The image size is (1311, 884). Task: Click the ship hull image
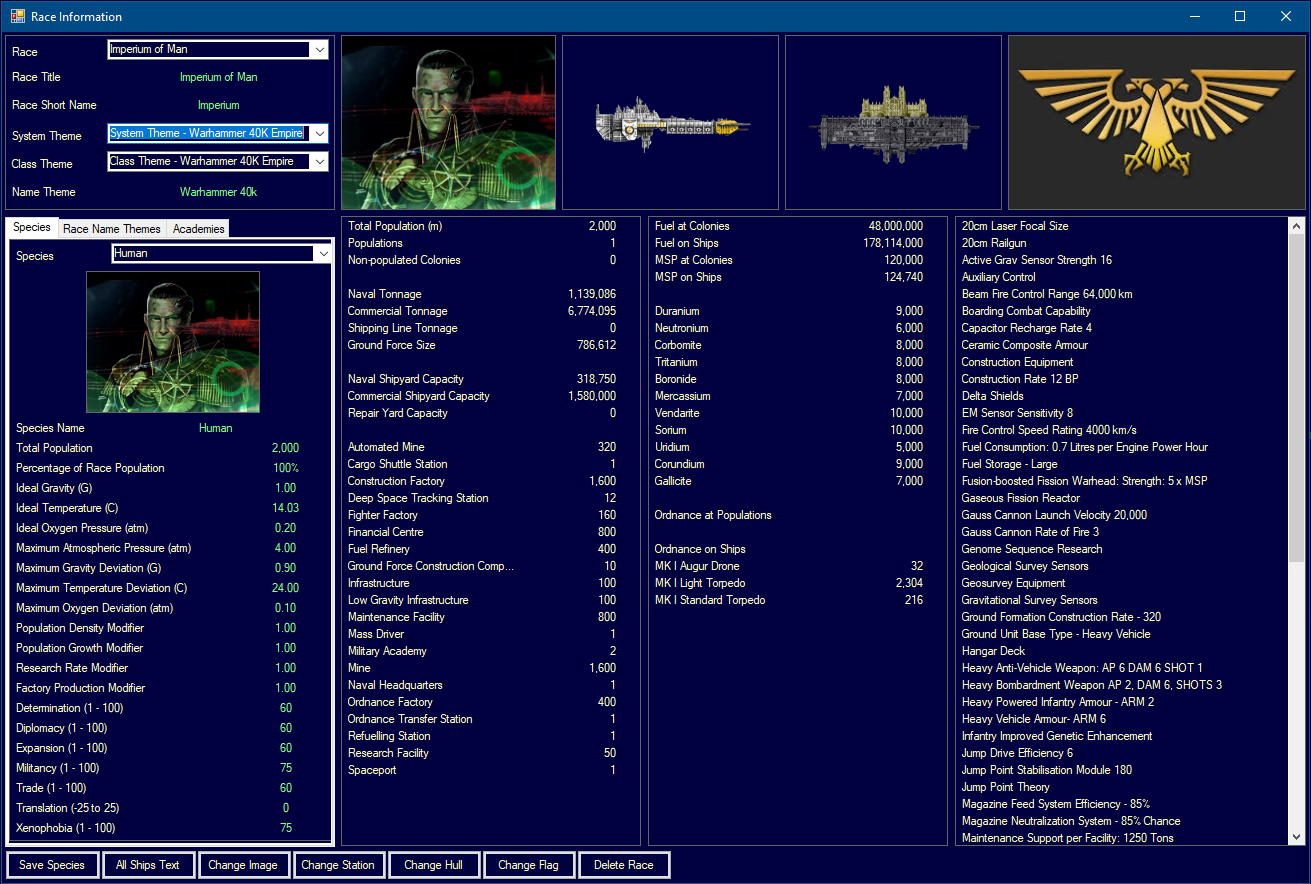click(671, 123)
